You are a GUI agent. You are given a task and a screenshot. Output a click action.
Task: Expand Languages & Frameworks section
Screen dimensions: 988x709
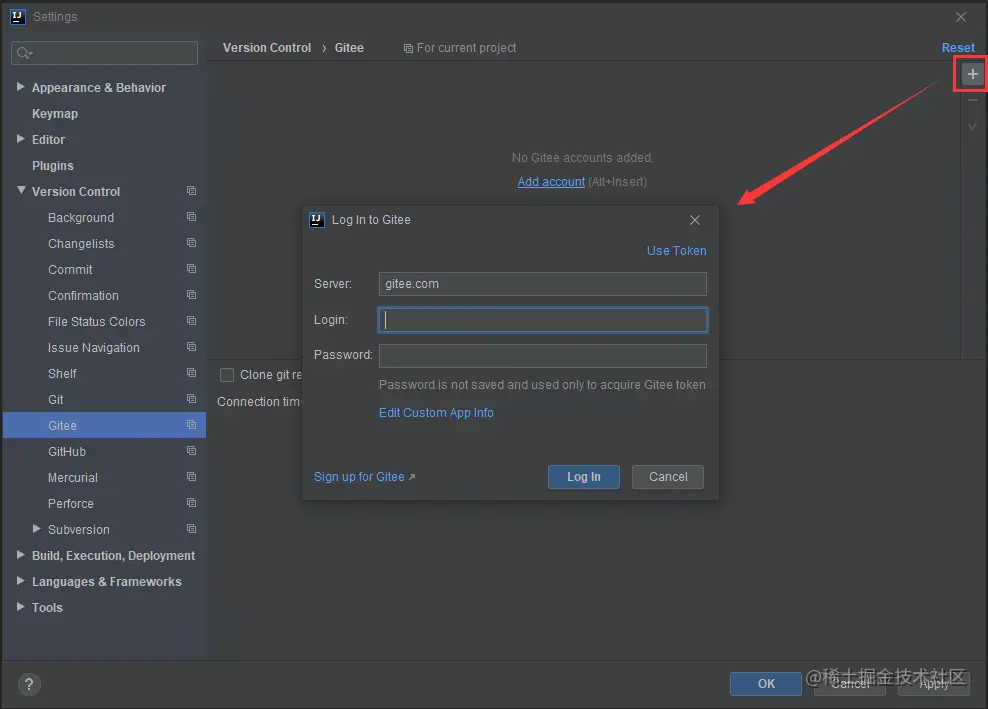click(21, 580)
